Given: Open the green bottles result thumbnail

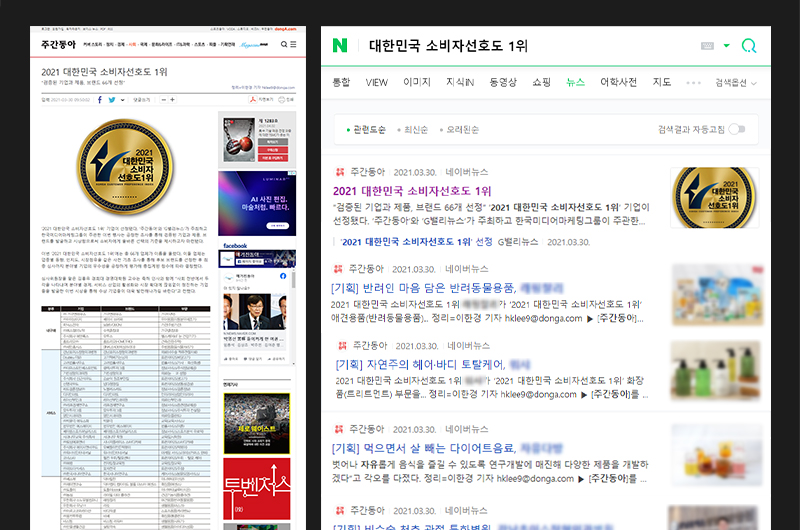Looking at the screenshot, I should pyautogui.click(x=716, y=371).
